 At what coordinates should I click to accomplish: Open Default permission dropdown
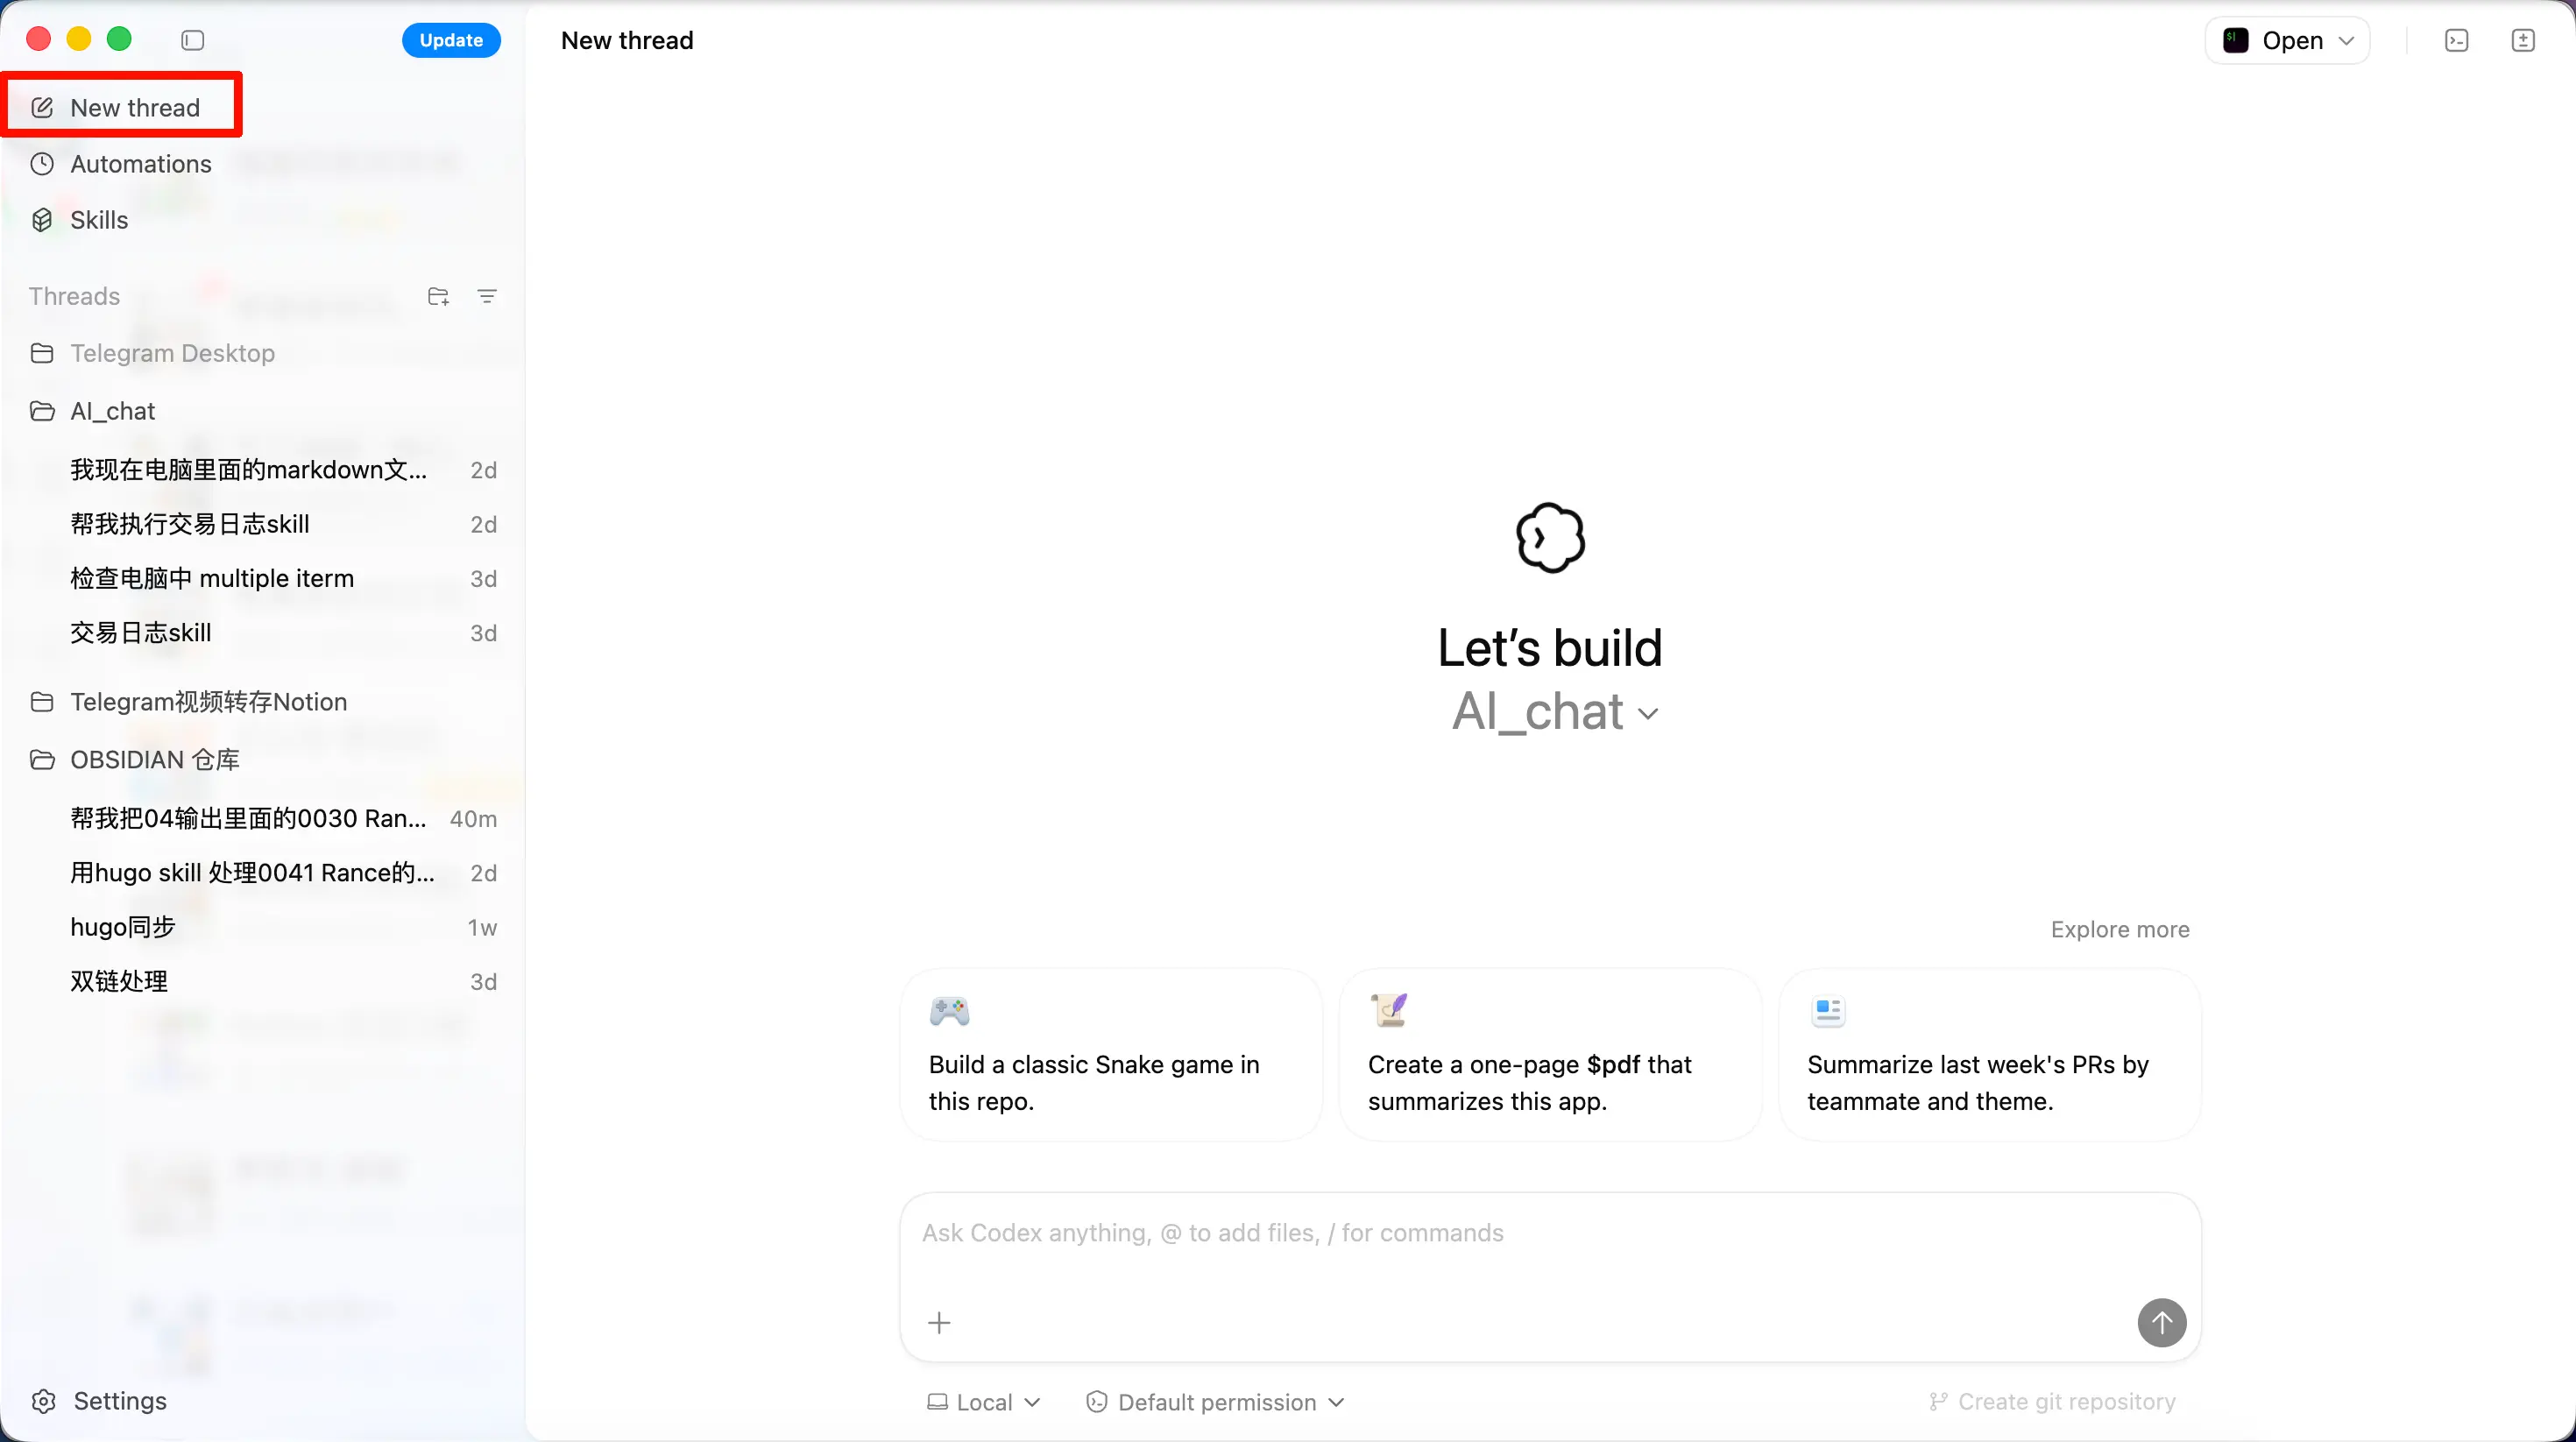coord(1216,1402)
